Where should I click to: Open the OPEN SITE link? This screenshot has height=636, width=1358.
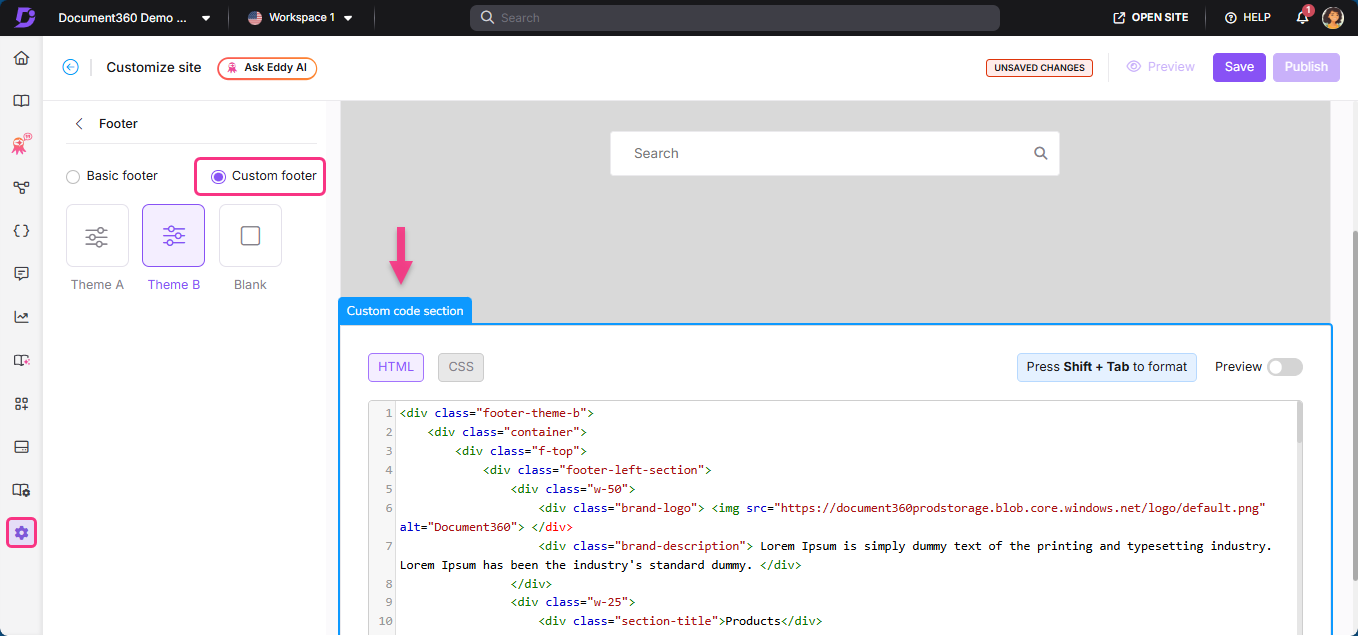(x=1151, y=18)
